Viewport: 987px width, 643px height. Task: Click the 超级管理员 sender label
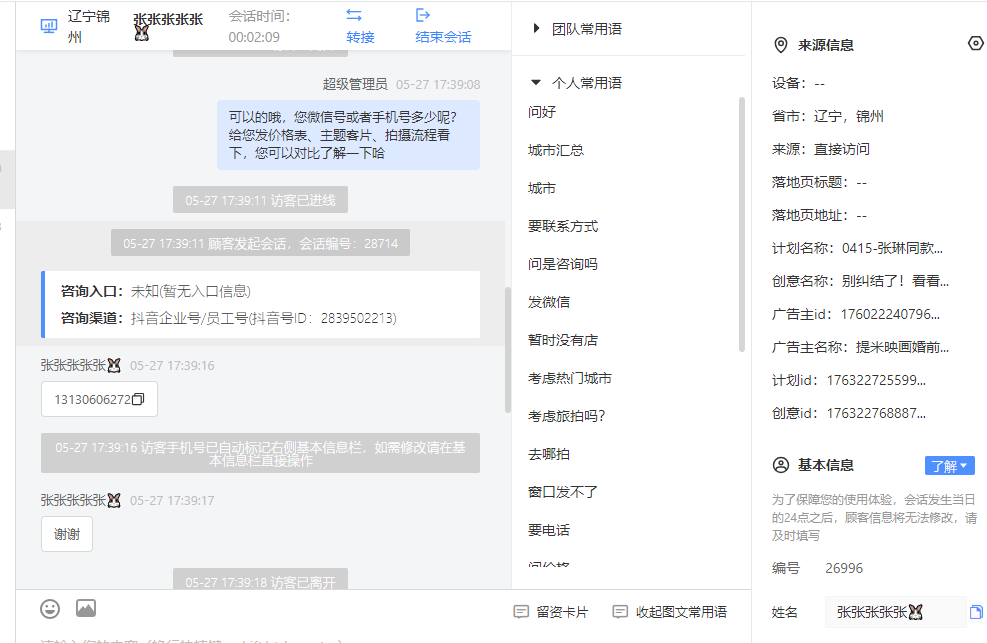pos(355,84)
